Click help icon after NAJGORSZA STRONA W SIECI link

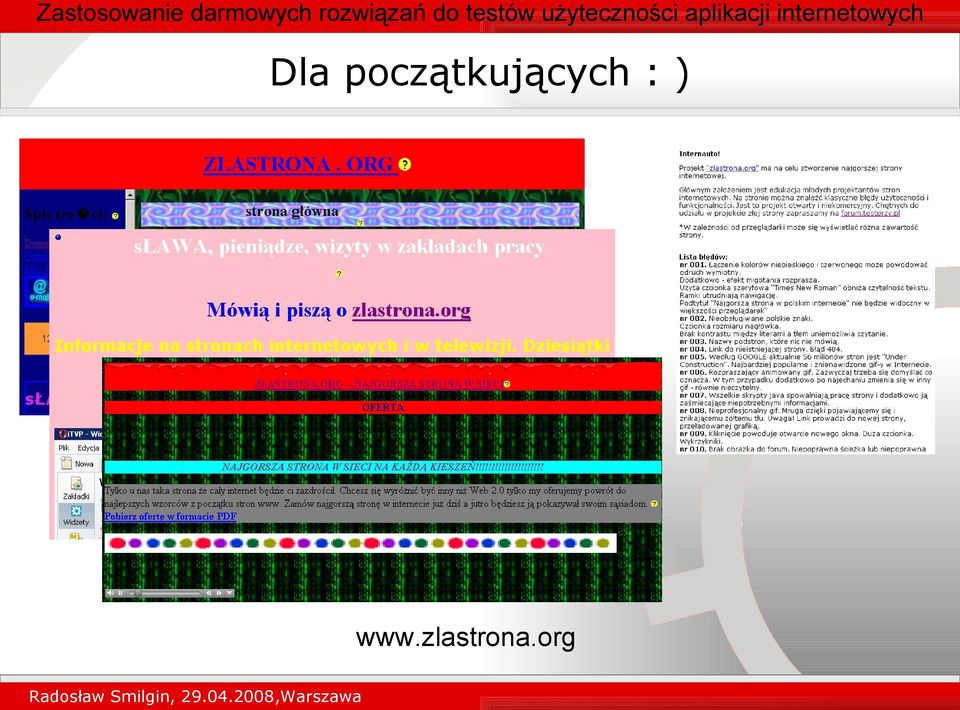pyautogui.click(x=507, y=384)
